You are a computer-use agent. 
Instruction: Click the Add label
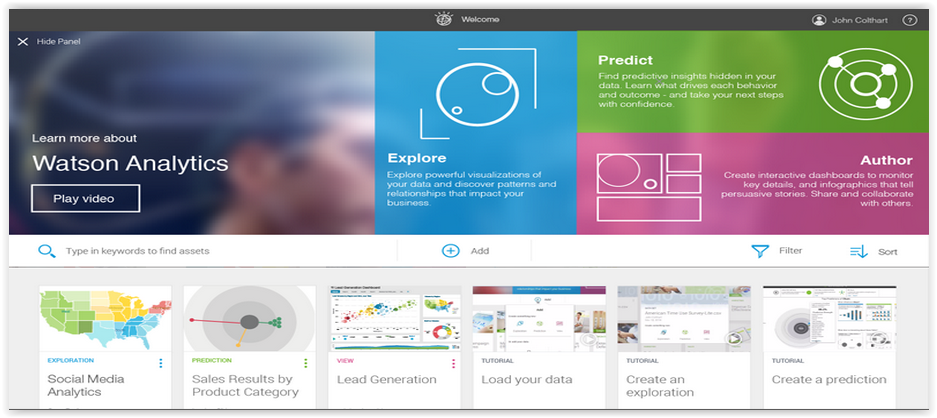tap(480, 251)
